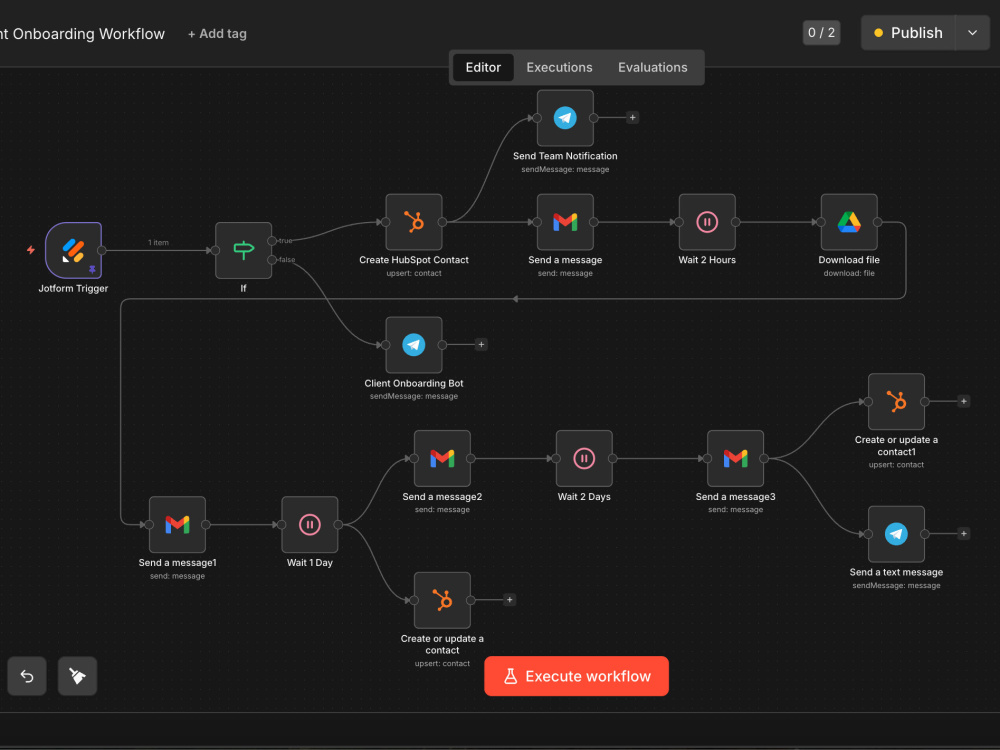Screen dimensions: 1000x750
Task: Click the If node true output connector
Action: (x=272, y=241)
